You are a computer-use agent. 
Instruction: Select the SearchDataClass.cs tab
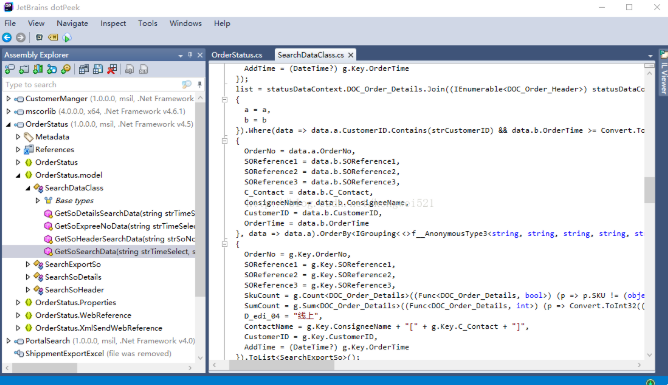point(311,55)
